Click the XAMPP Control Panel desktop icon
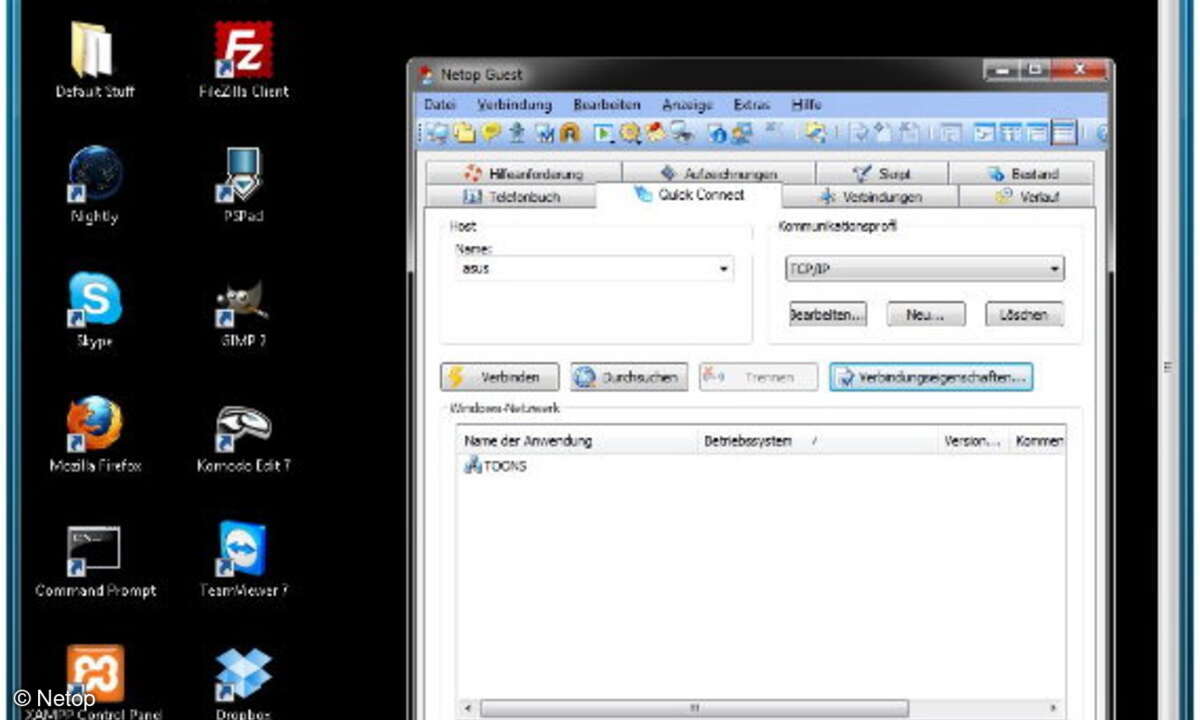This screenshot has height=720, width=1200. 94,685
